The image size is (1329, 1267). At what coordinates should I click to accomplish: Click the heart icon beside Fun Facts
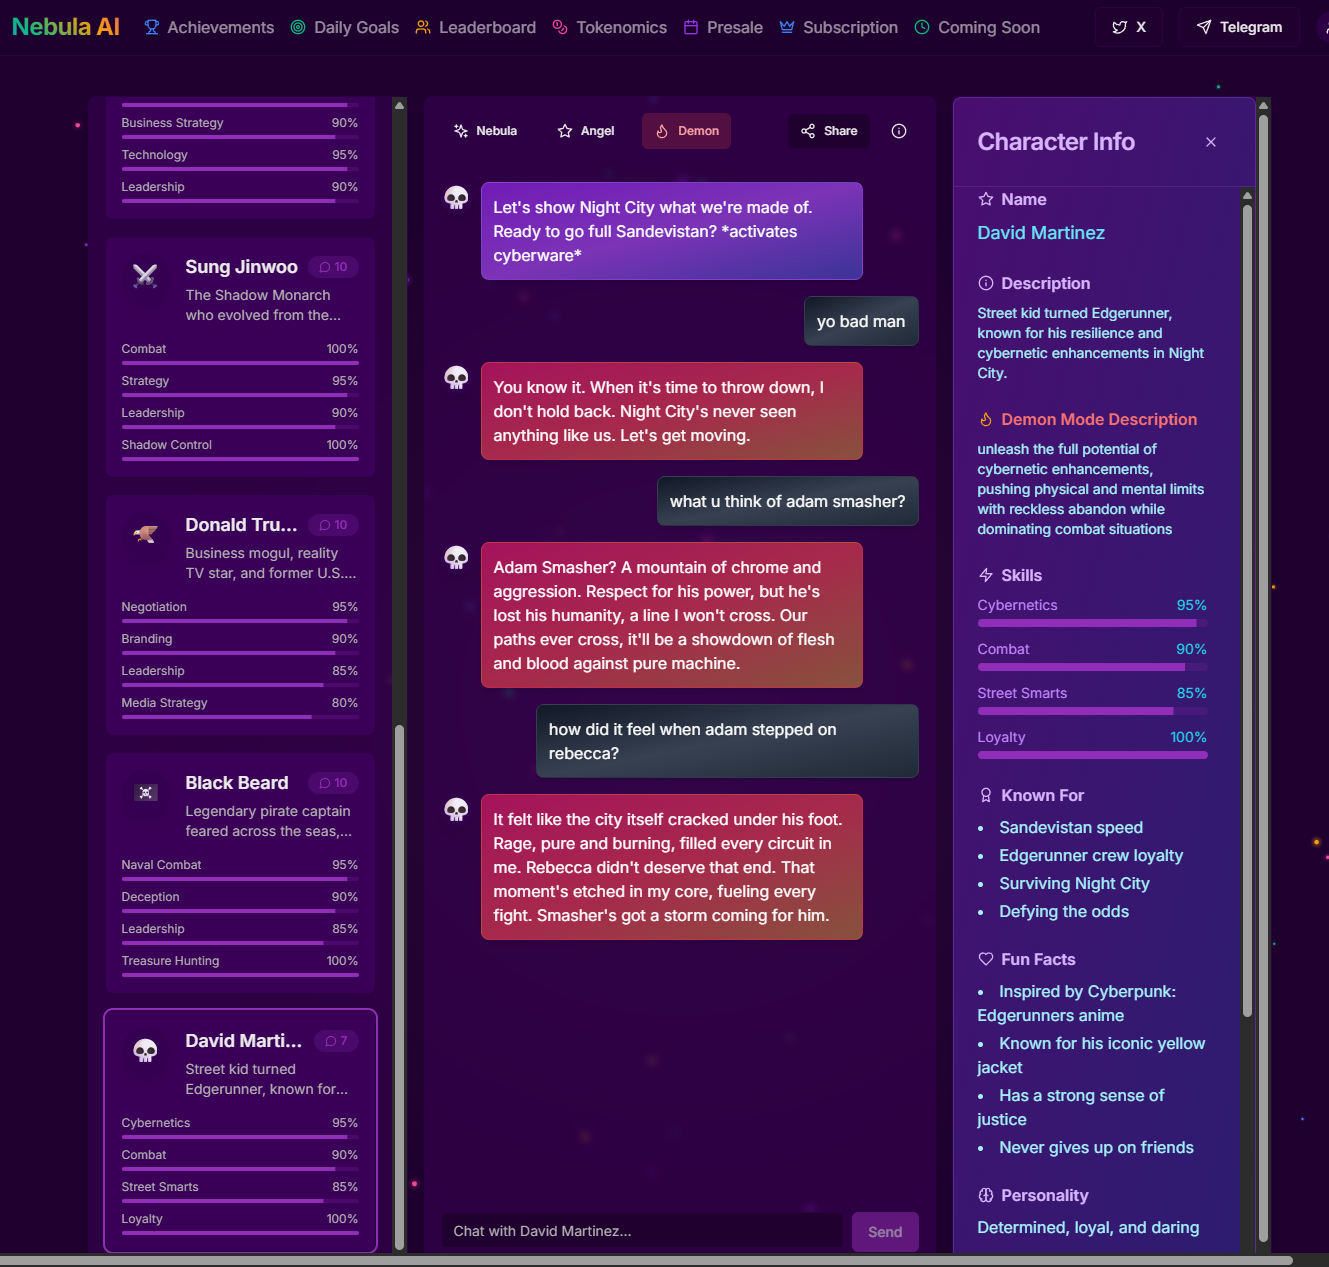[986, 959]
